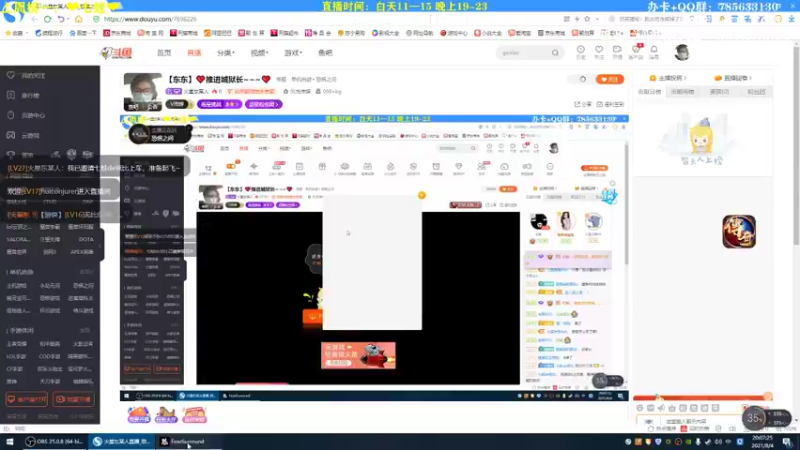Click the star icon in the address bar
The height and width of the screenshot is (450, 800).
pyautogui.click(x=587, y=19)
